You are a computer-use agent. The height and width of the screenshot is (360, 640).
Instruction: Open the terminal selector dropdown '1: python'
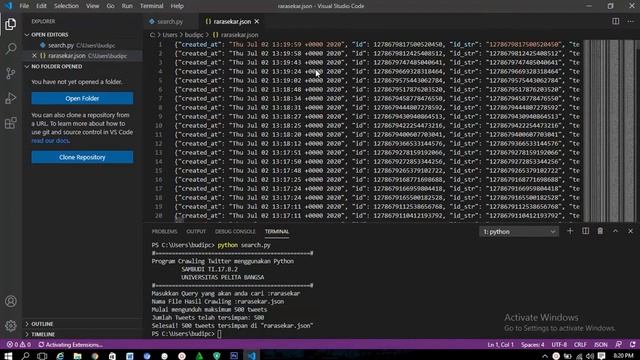click(518, 231)
